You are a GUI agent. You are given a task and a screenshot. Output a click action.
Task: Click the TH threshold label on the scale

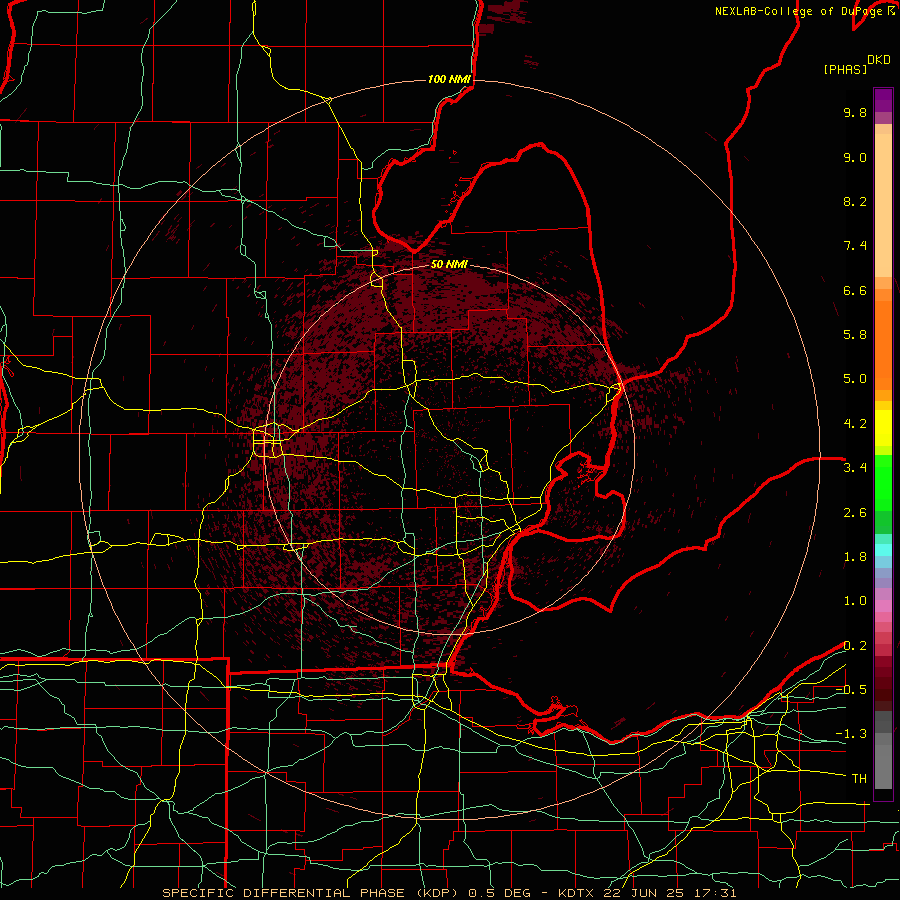click(859, 779)
